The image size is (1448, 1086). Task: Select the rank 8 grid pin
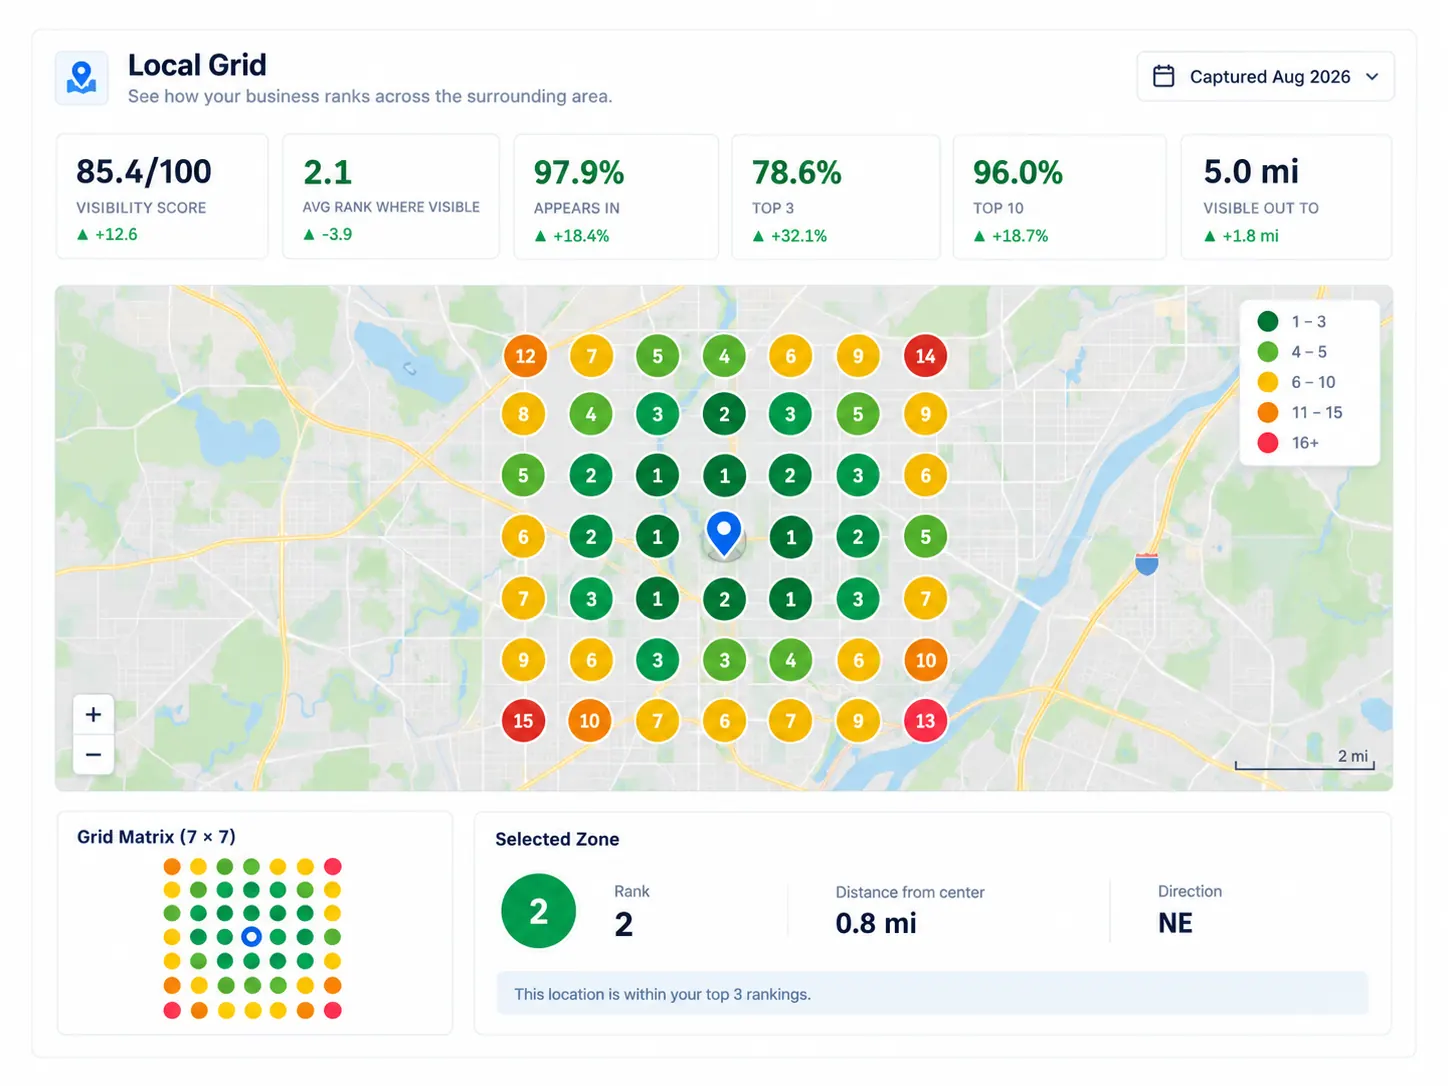click(x=523, y=414)
